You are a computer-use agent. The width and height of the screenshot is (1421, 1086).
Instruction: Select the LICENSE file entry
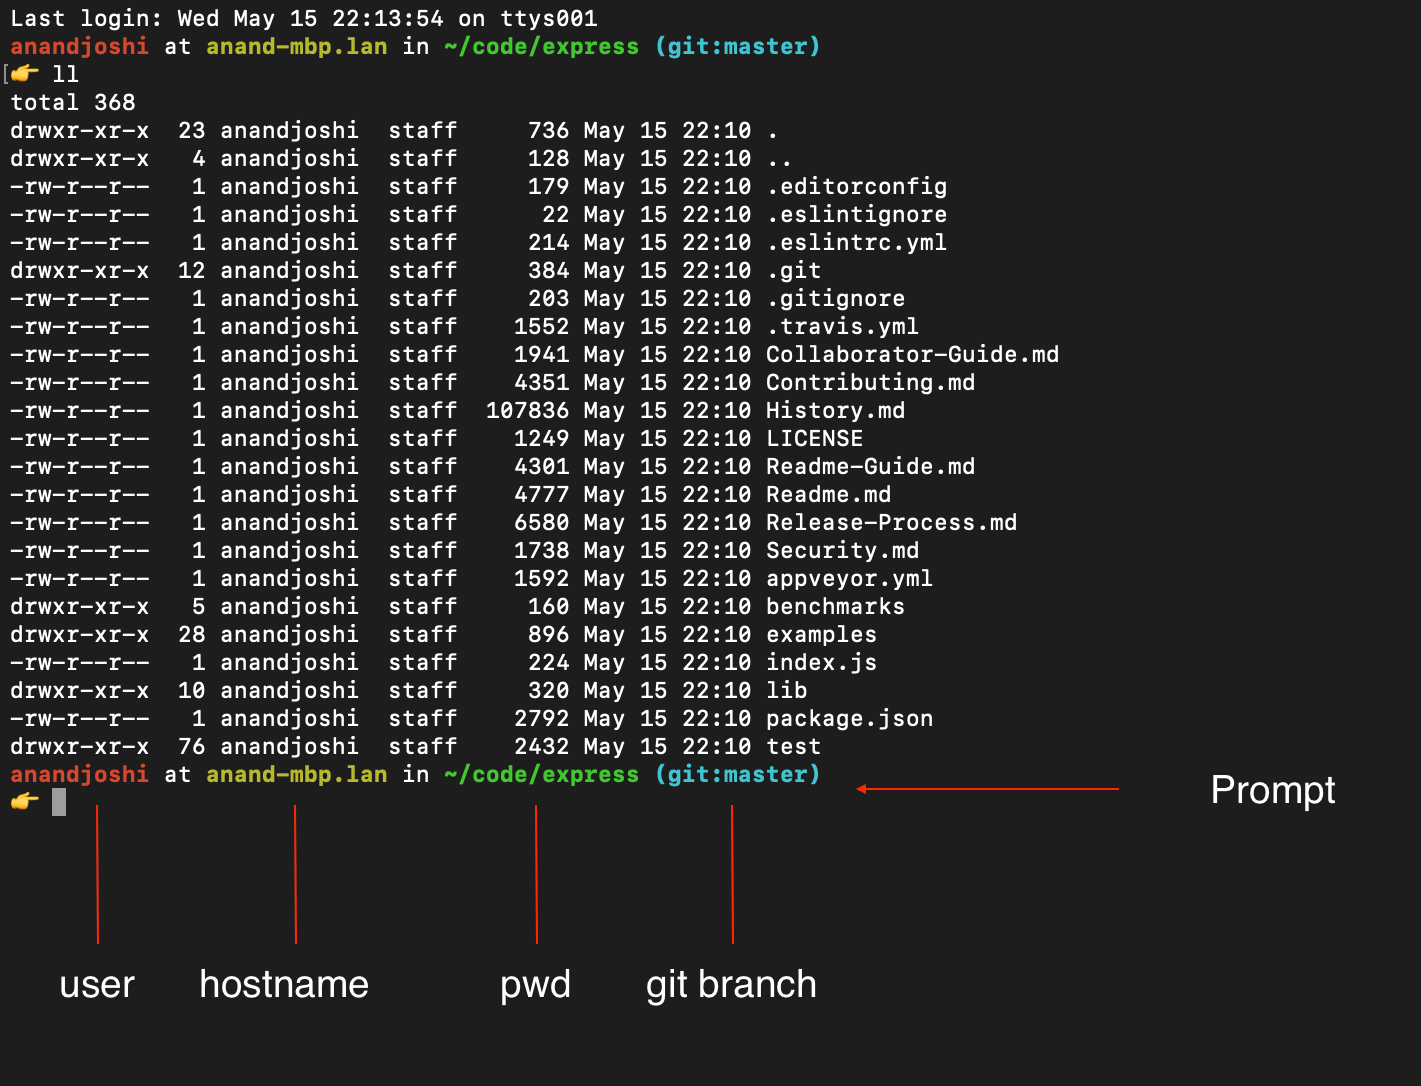[814, 438]
